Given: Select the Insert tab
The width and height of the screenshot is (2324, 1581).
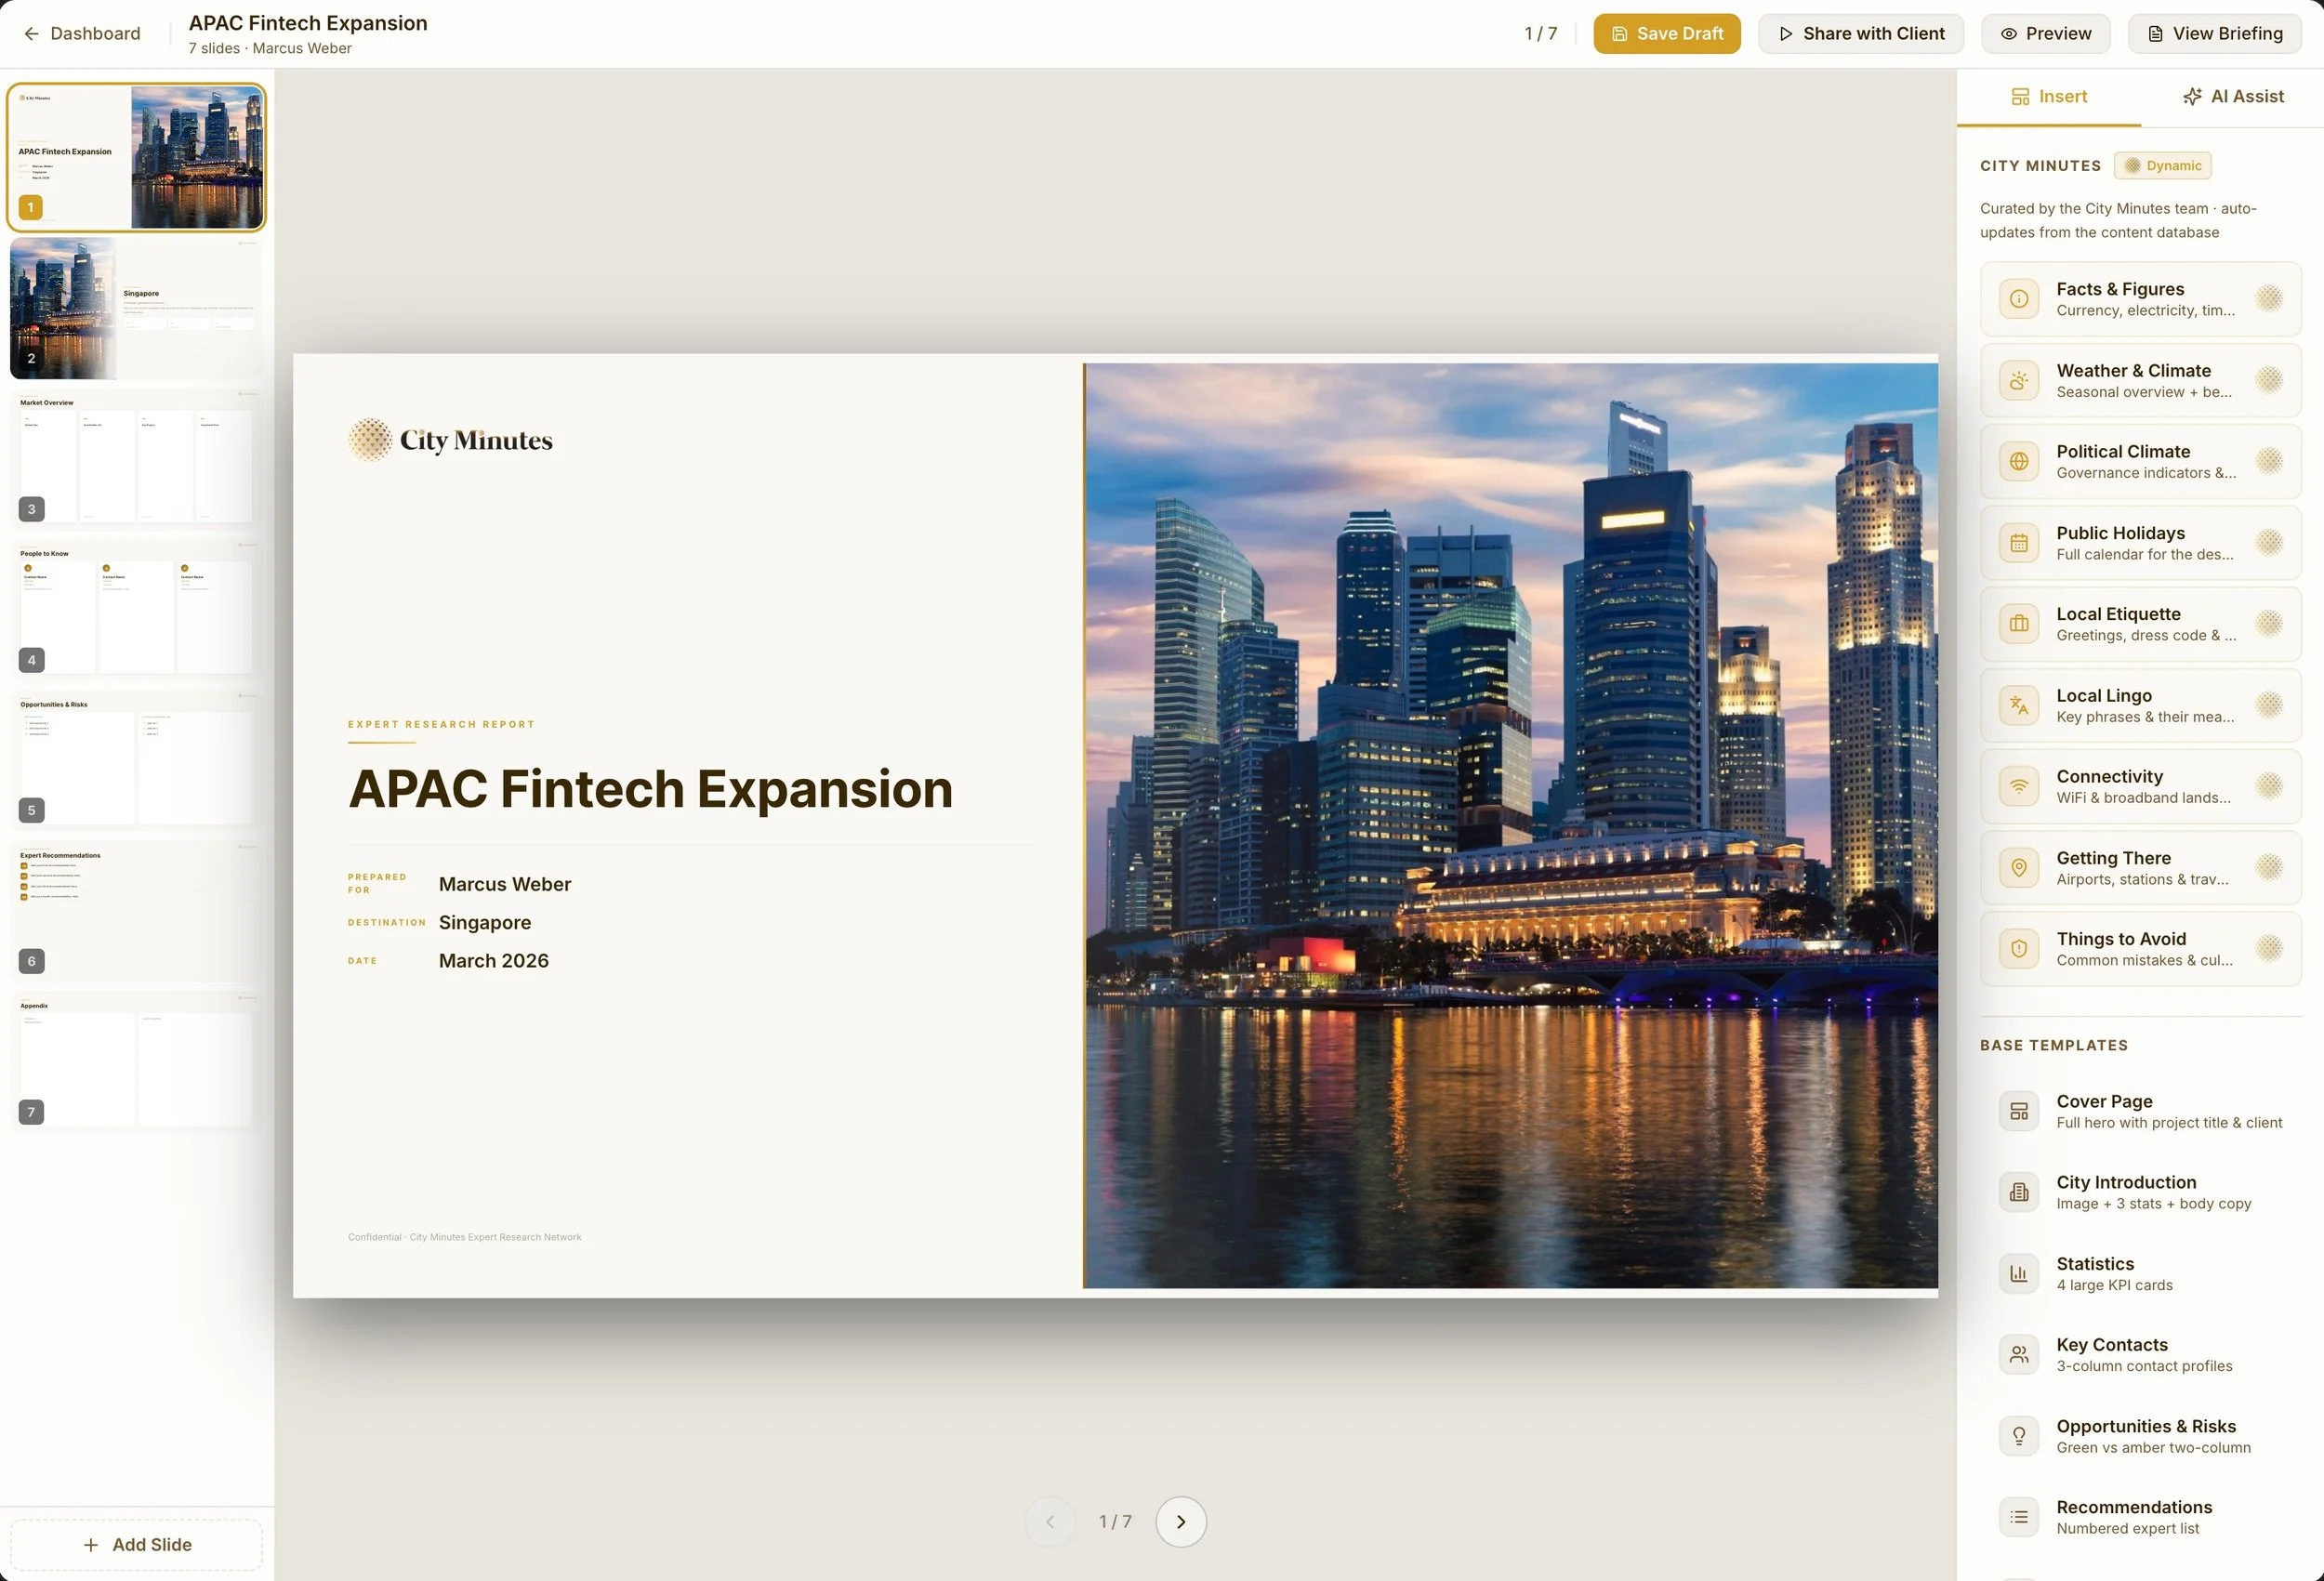Looking at the screenshot, I should [x=2048, y=97].
